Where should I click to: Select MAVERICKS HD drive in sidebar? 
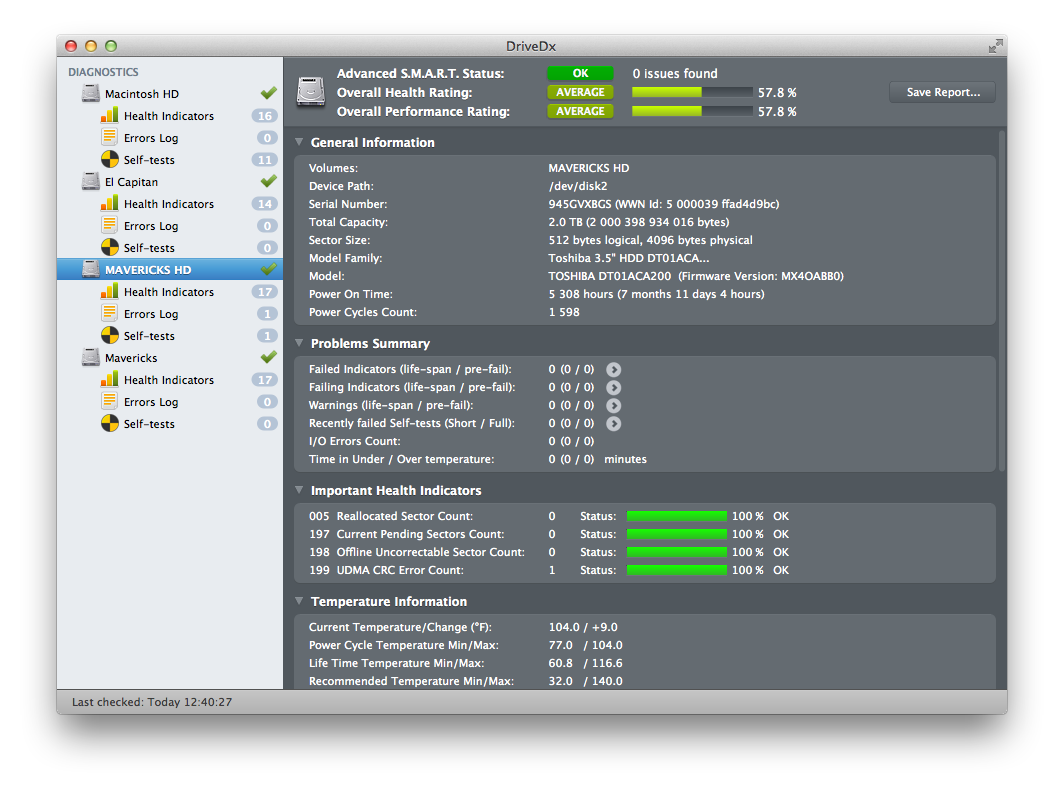(170, 269)
